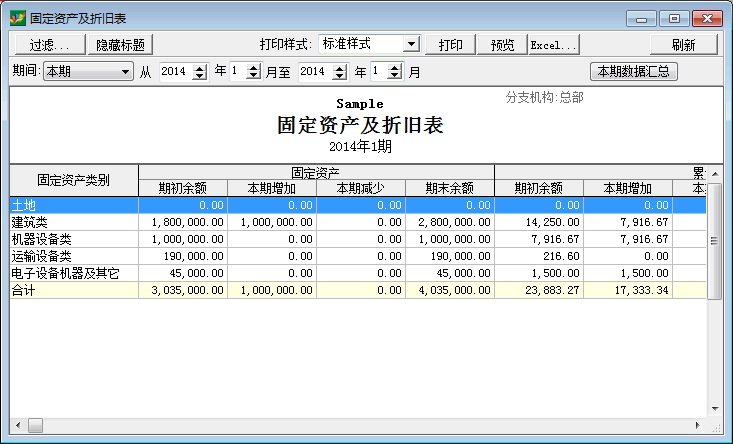Click the 过滤 filter button
Image resolution: width=733 pixels, height=444 pixels.
point(48,45)
